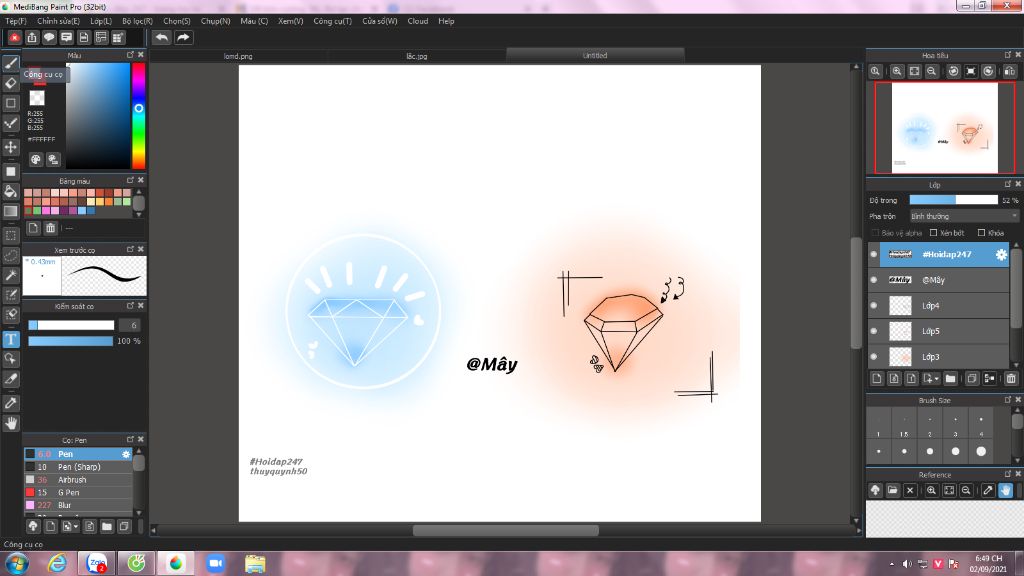Enable the Bảo vệ alpha checkbox
This screenshot has width=1024, height=576.
pyautogui.click(x=875, y=233)
